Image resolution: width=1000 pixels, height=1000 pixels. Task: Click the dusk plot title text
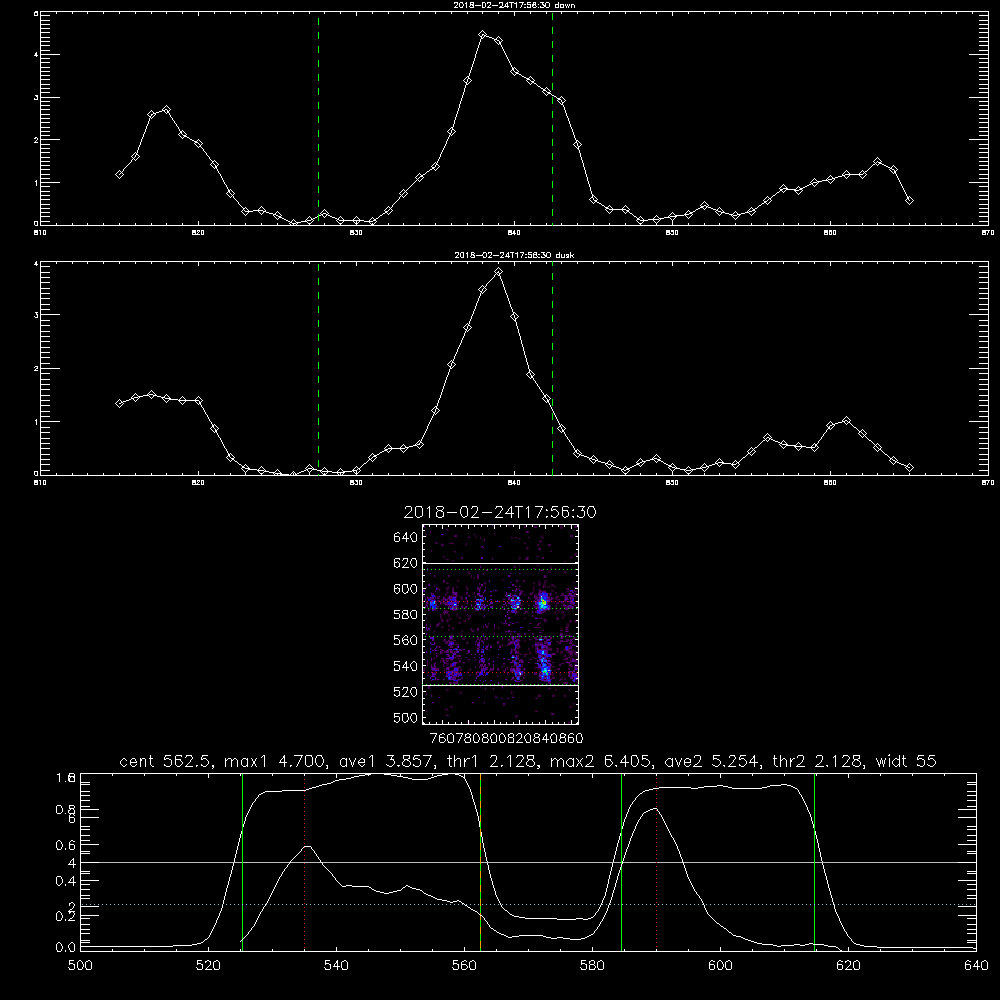514,255
